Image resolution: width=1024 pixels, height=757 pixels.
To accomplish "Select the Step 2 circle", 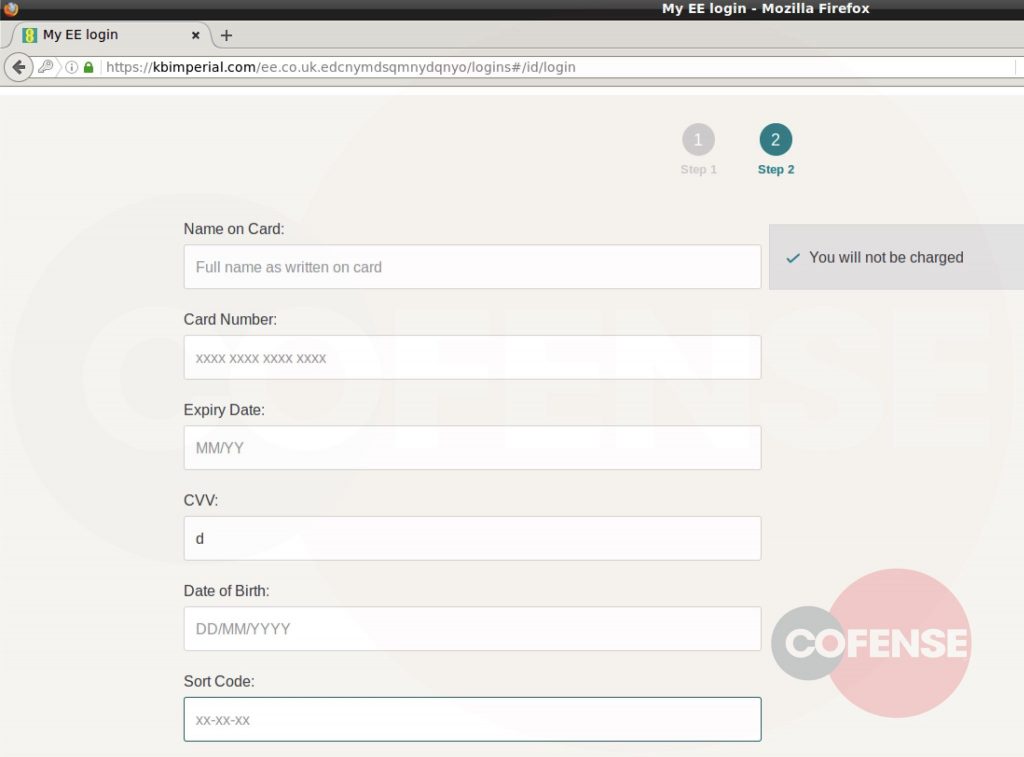I will 775,139.
